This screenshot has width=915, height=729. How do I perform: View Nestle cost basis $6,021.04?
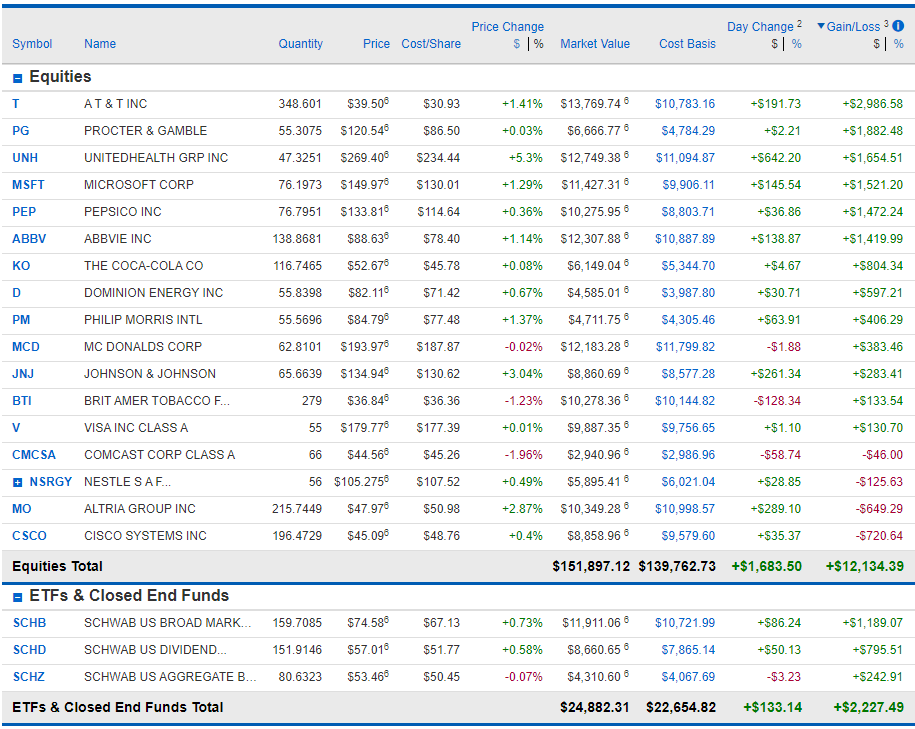688,482
